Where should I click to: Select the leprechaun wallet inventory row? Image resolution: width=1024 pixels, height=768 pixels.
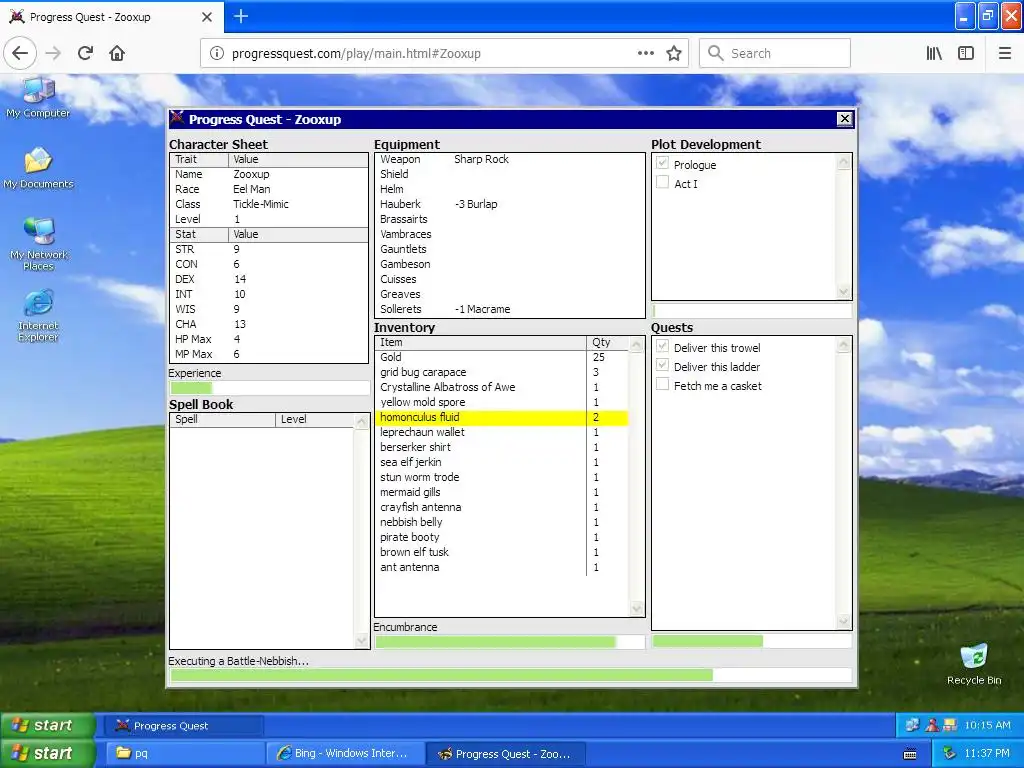502,432
